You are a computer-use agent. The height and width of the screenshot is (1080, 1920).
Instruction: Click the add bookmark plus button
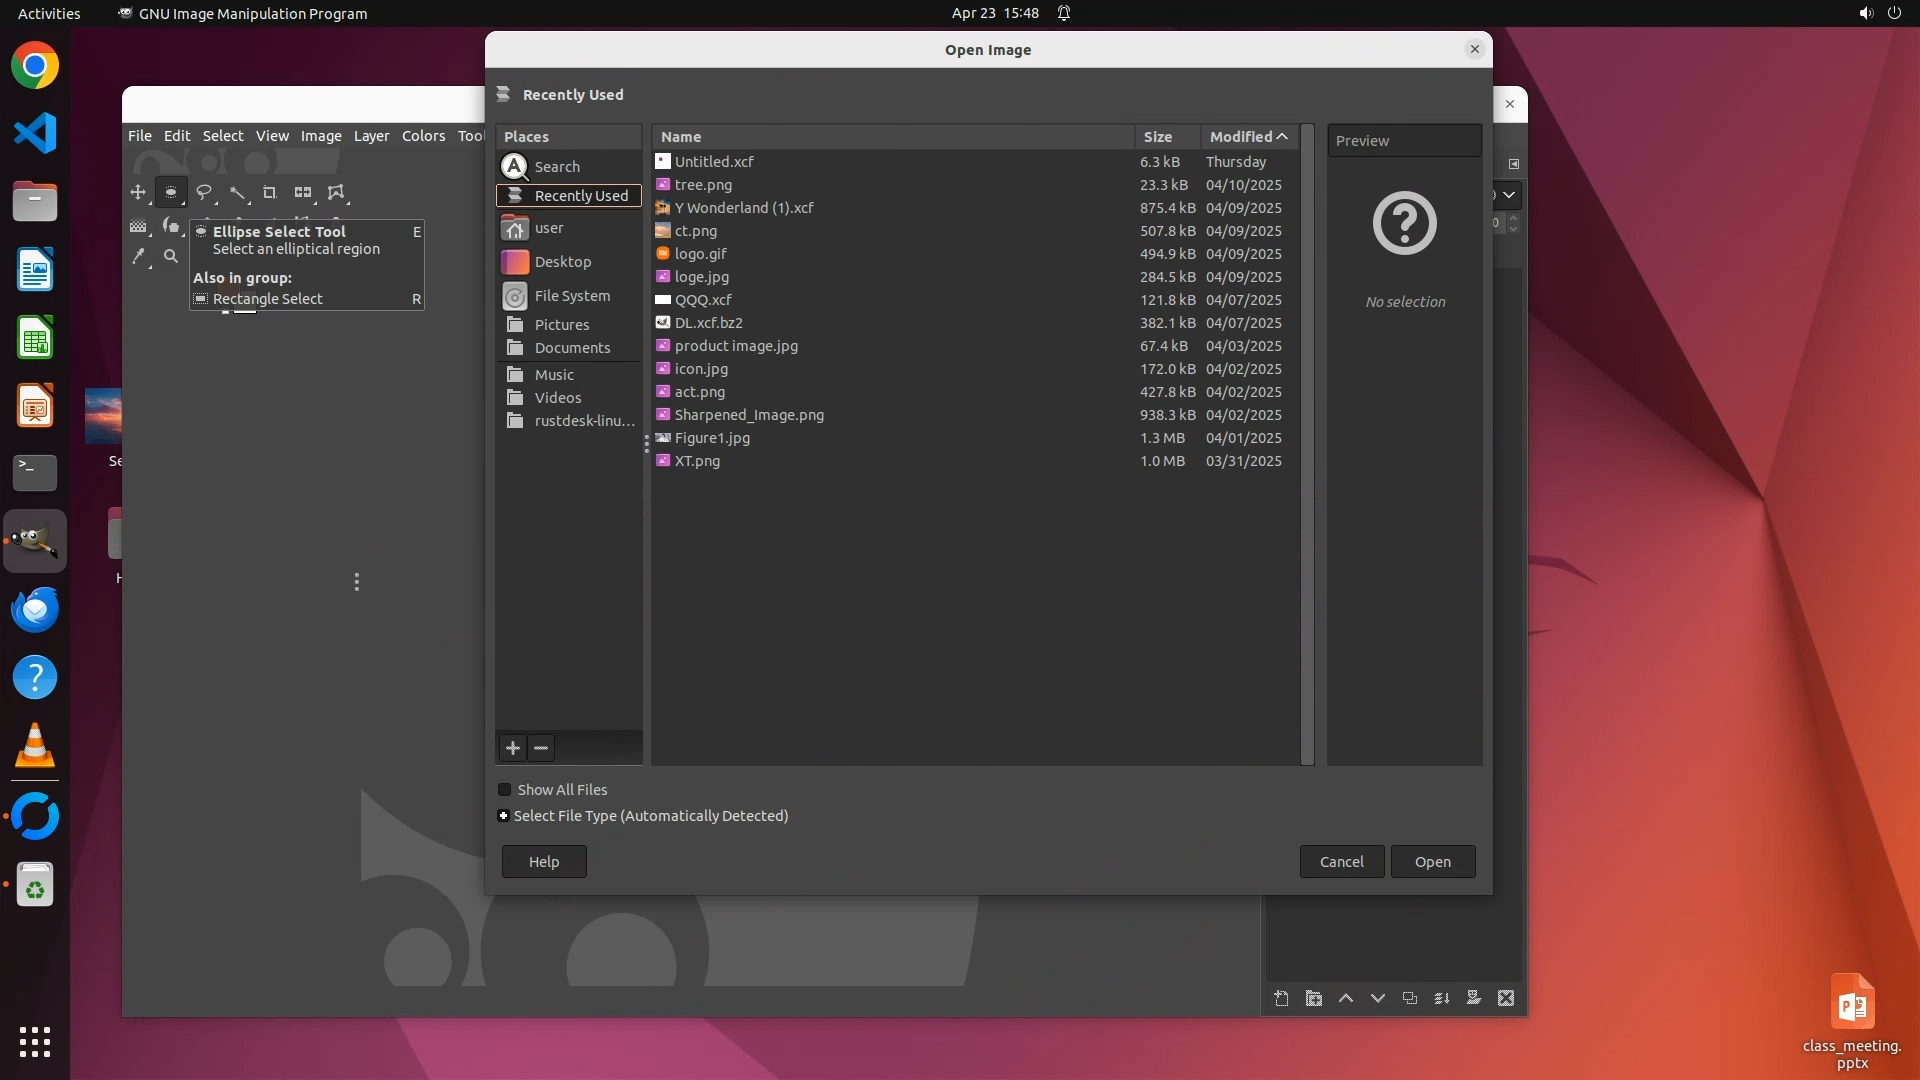513,748
